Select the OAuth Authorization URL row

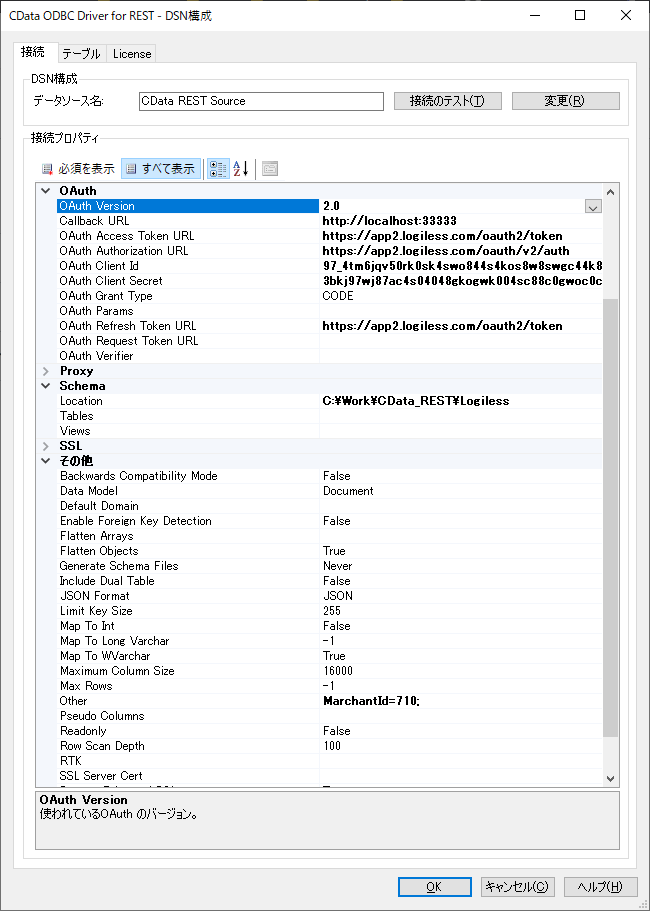(330, 251)
